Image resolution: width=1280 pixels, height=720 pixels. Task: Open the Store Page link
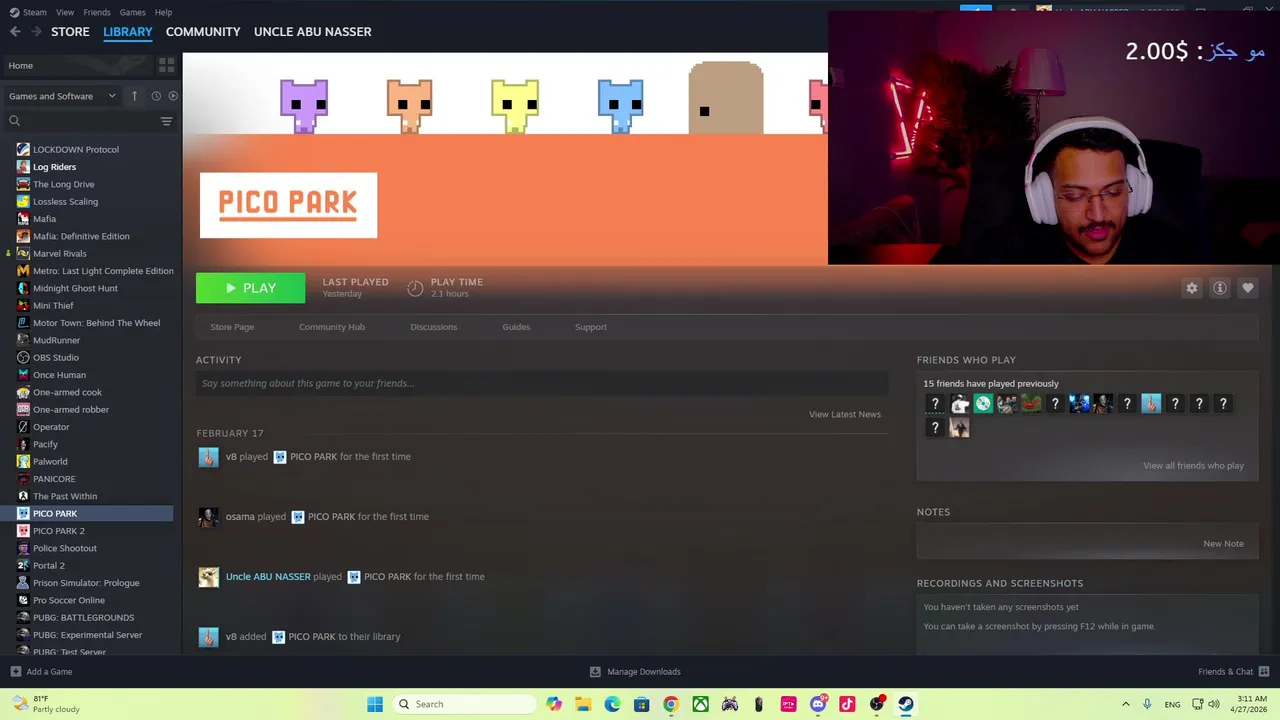(232, 327)
